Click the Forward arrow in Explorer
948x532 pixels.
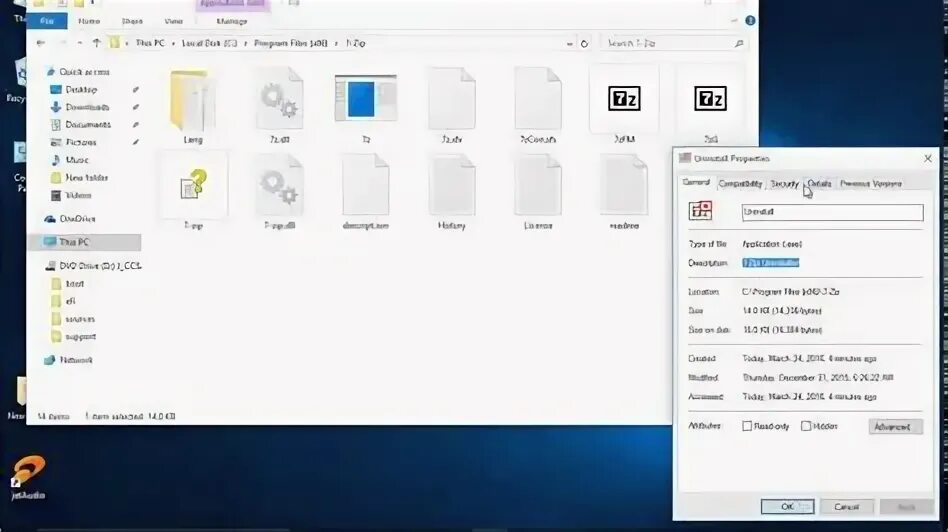pos(62,43)
